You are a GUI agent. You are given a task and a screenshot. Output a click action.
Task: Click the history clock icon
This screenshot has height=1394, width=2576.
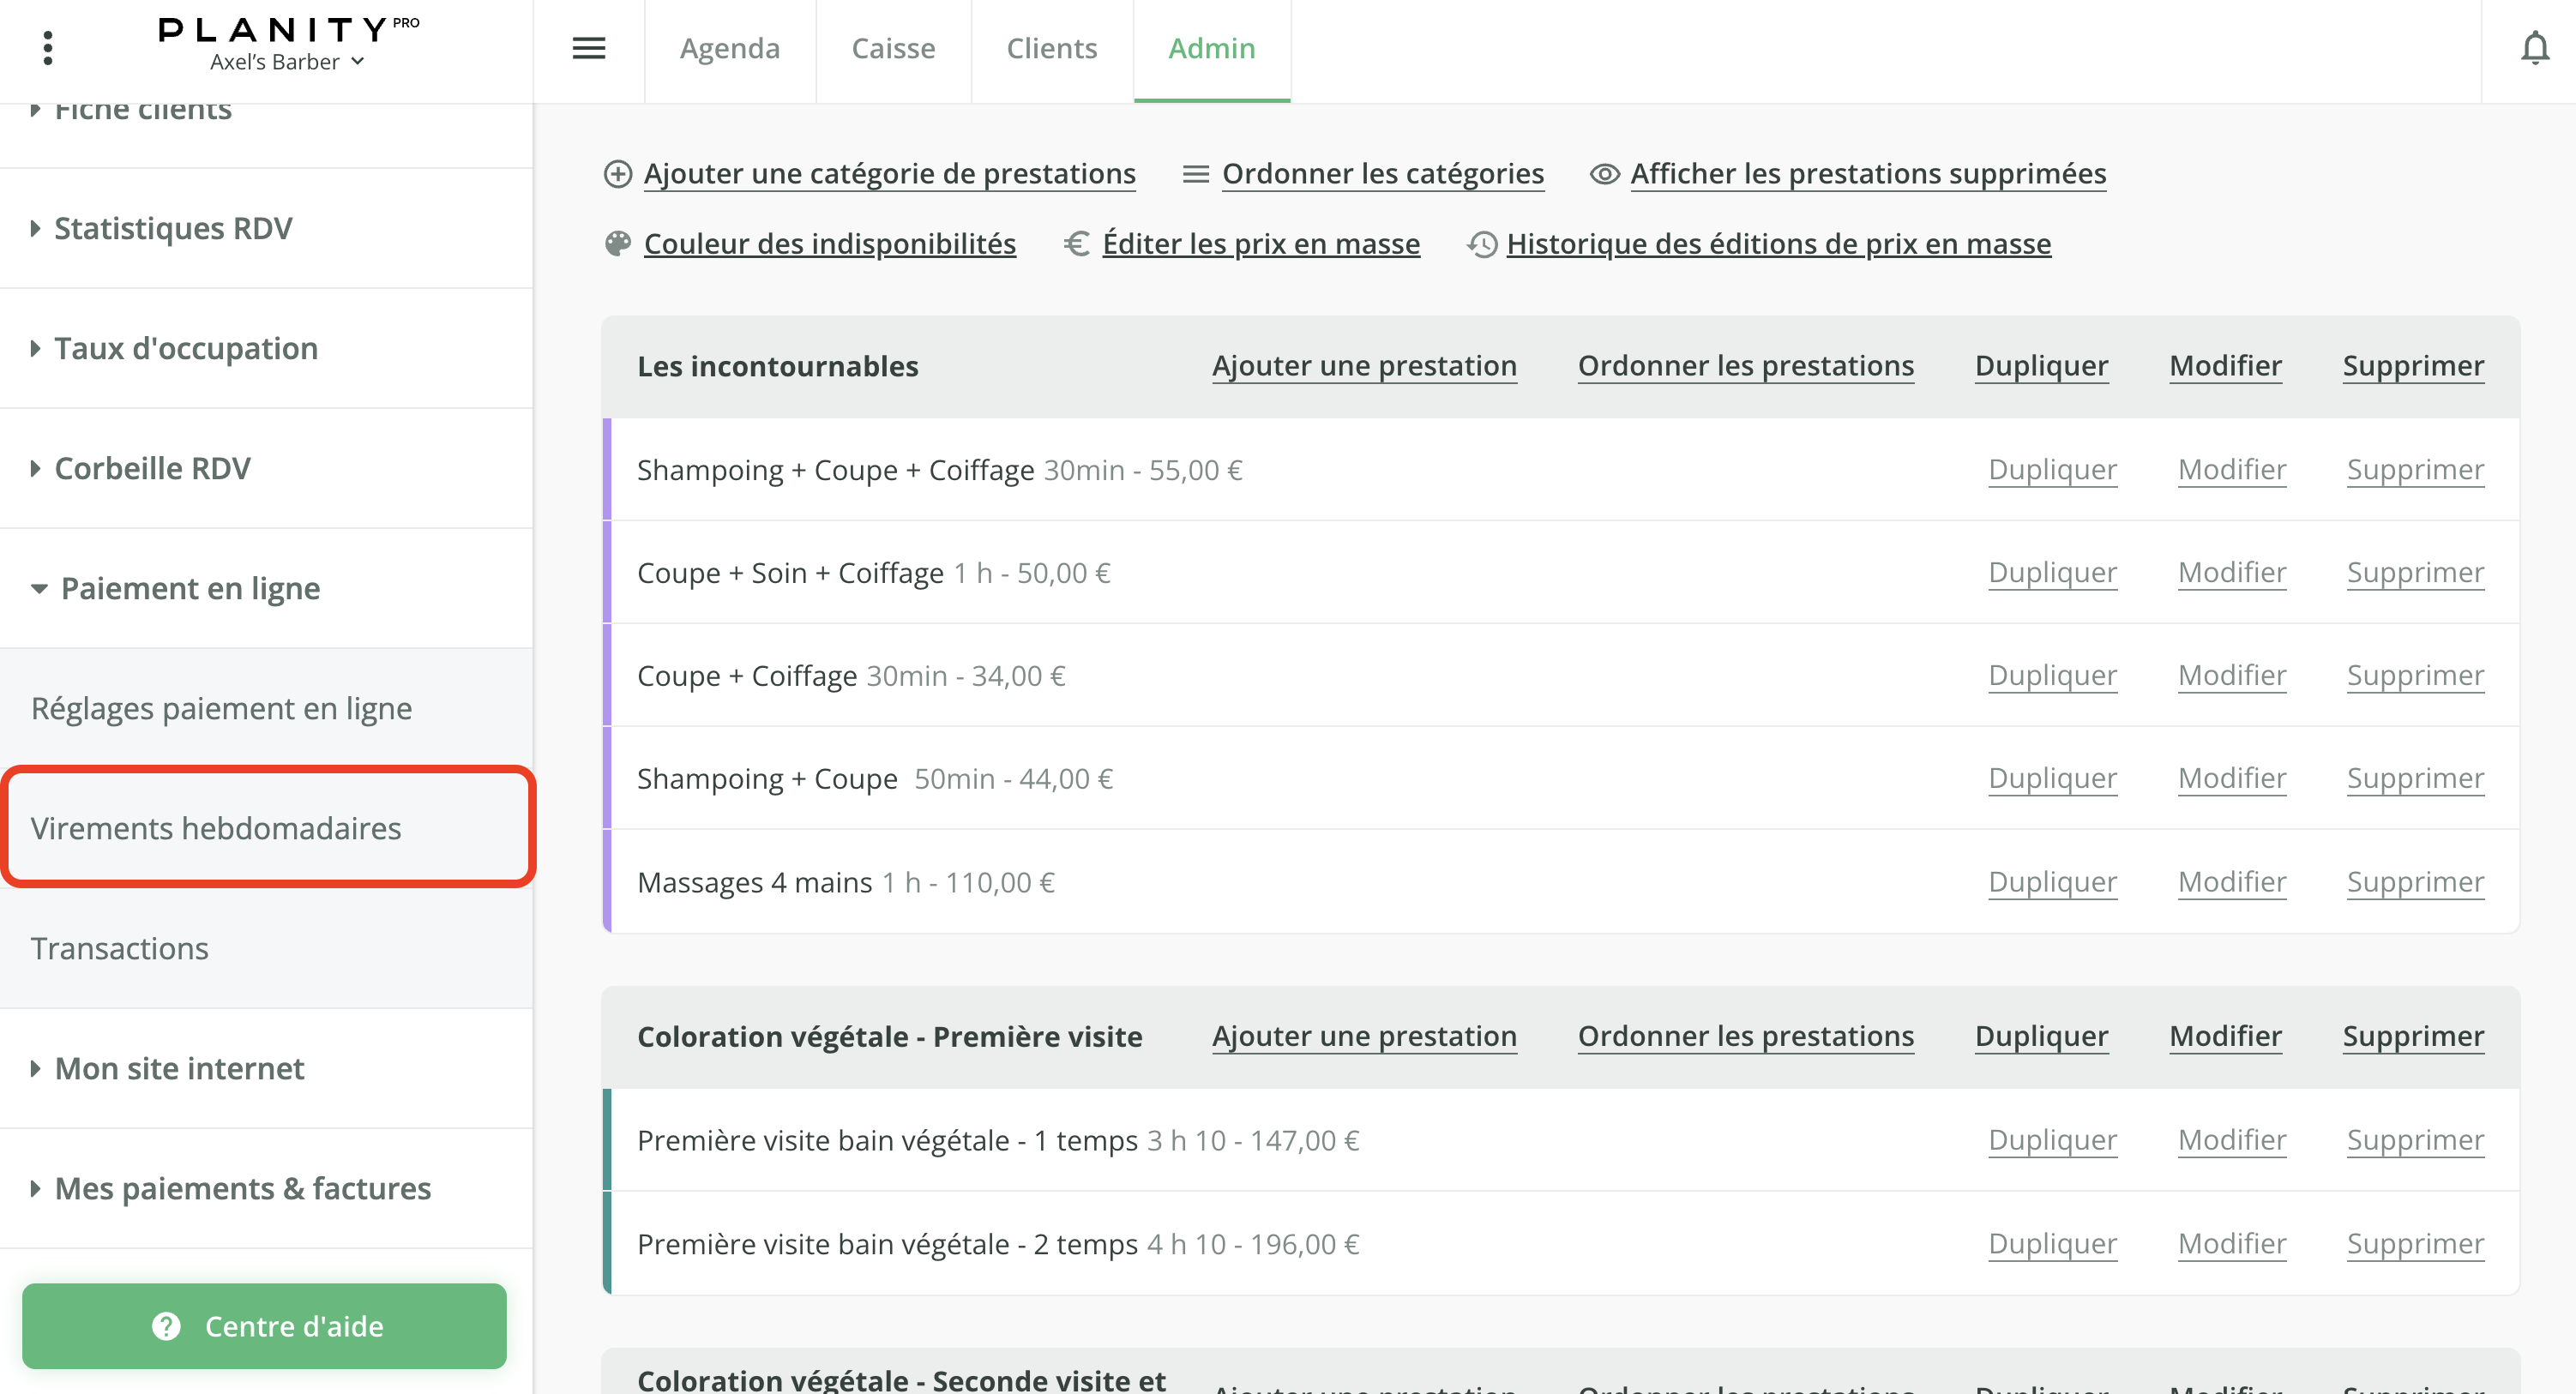pos(1482,244)
